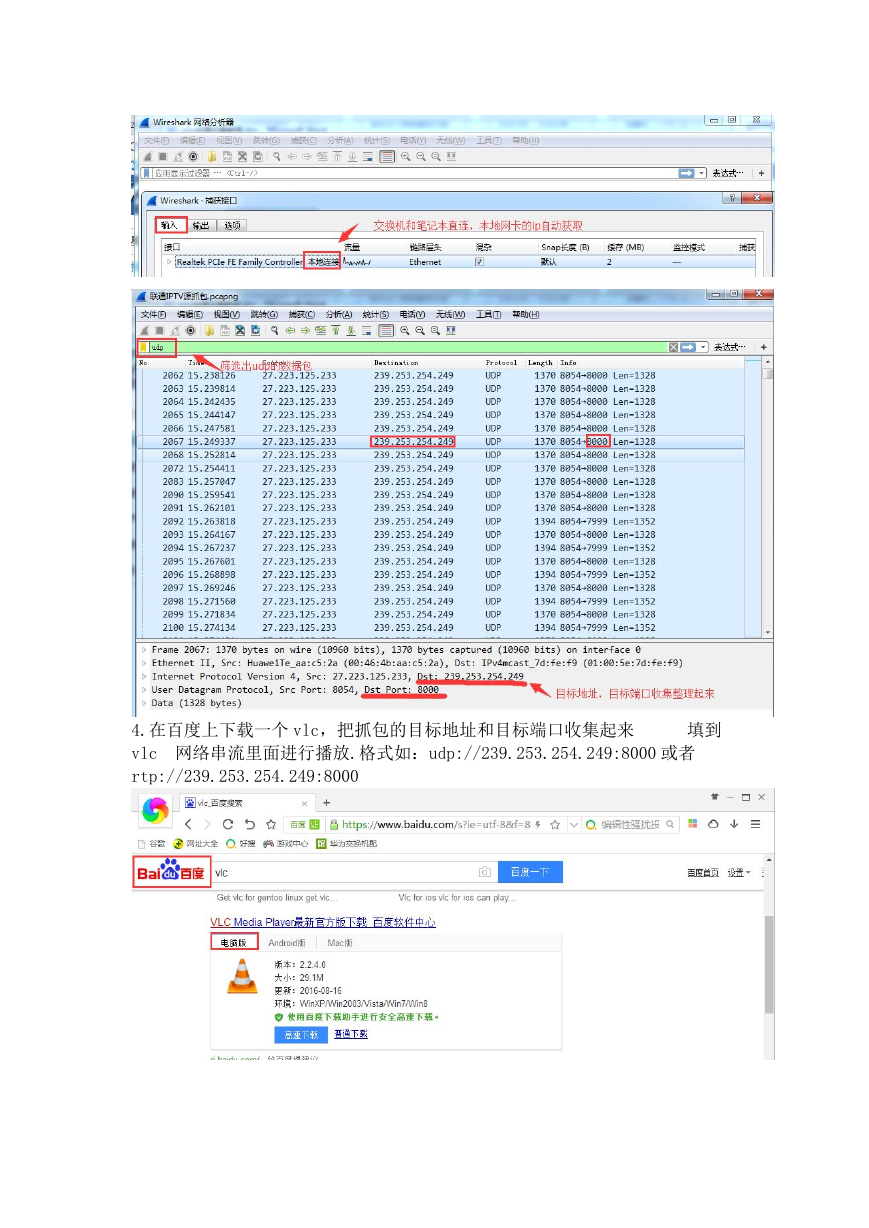Open a capture file with the folder icon in the pcapng toolbar
The height and width of the screenshot is (1228, 869).
coord(211,330)
